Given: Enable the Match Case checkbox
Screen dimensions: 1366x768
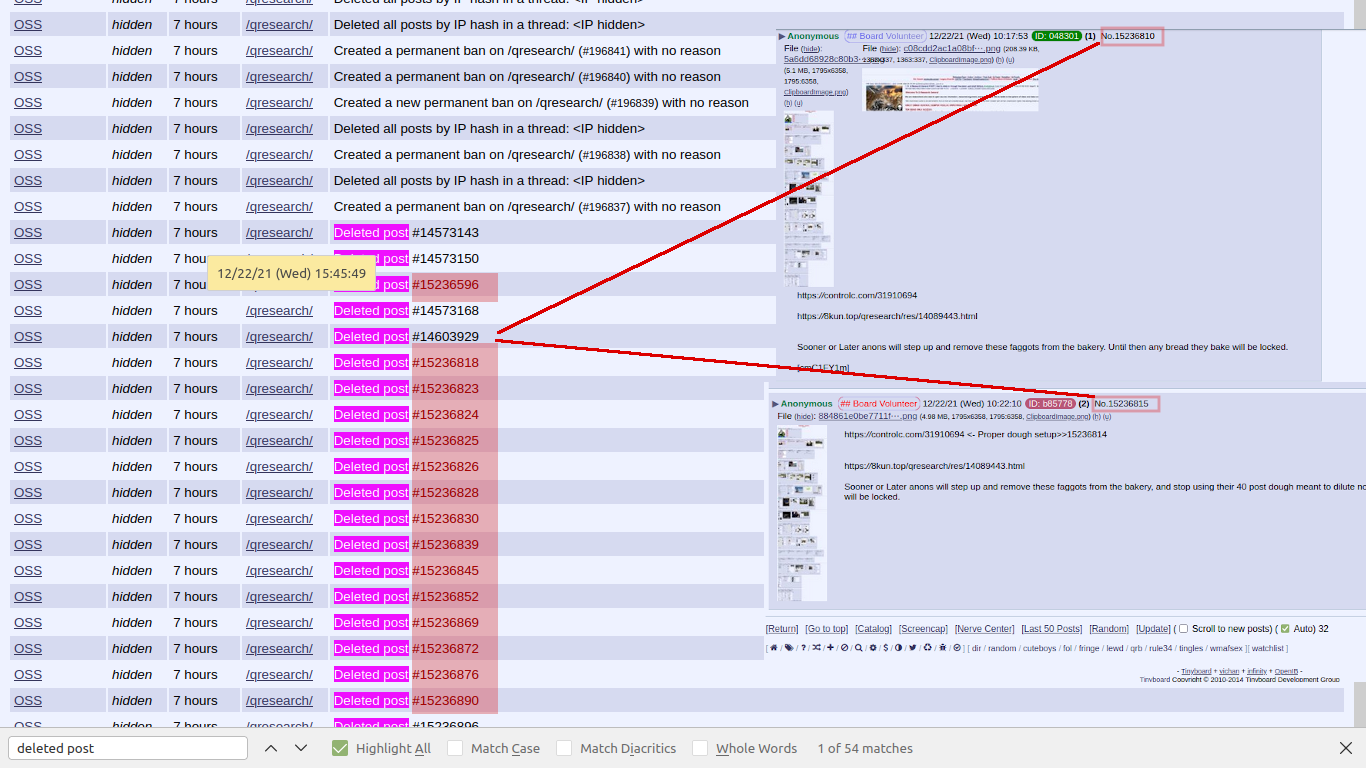Looking at the screenshot, I should pyautogui.click(x=455, y=748).
